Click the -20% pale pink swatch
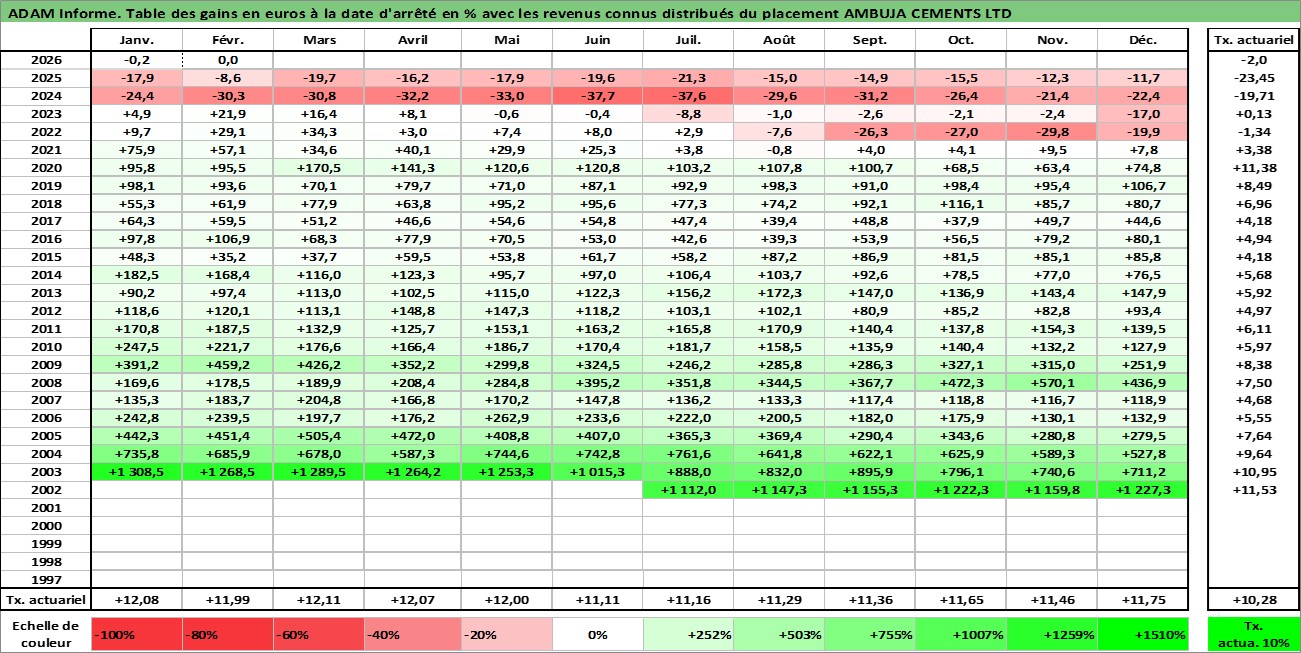Screen dimensions: 1301x653 [x=507, y=634]
